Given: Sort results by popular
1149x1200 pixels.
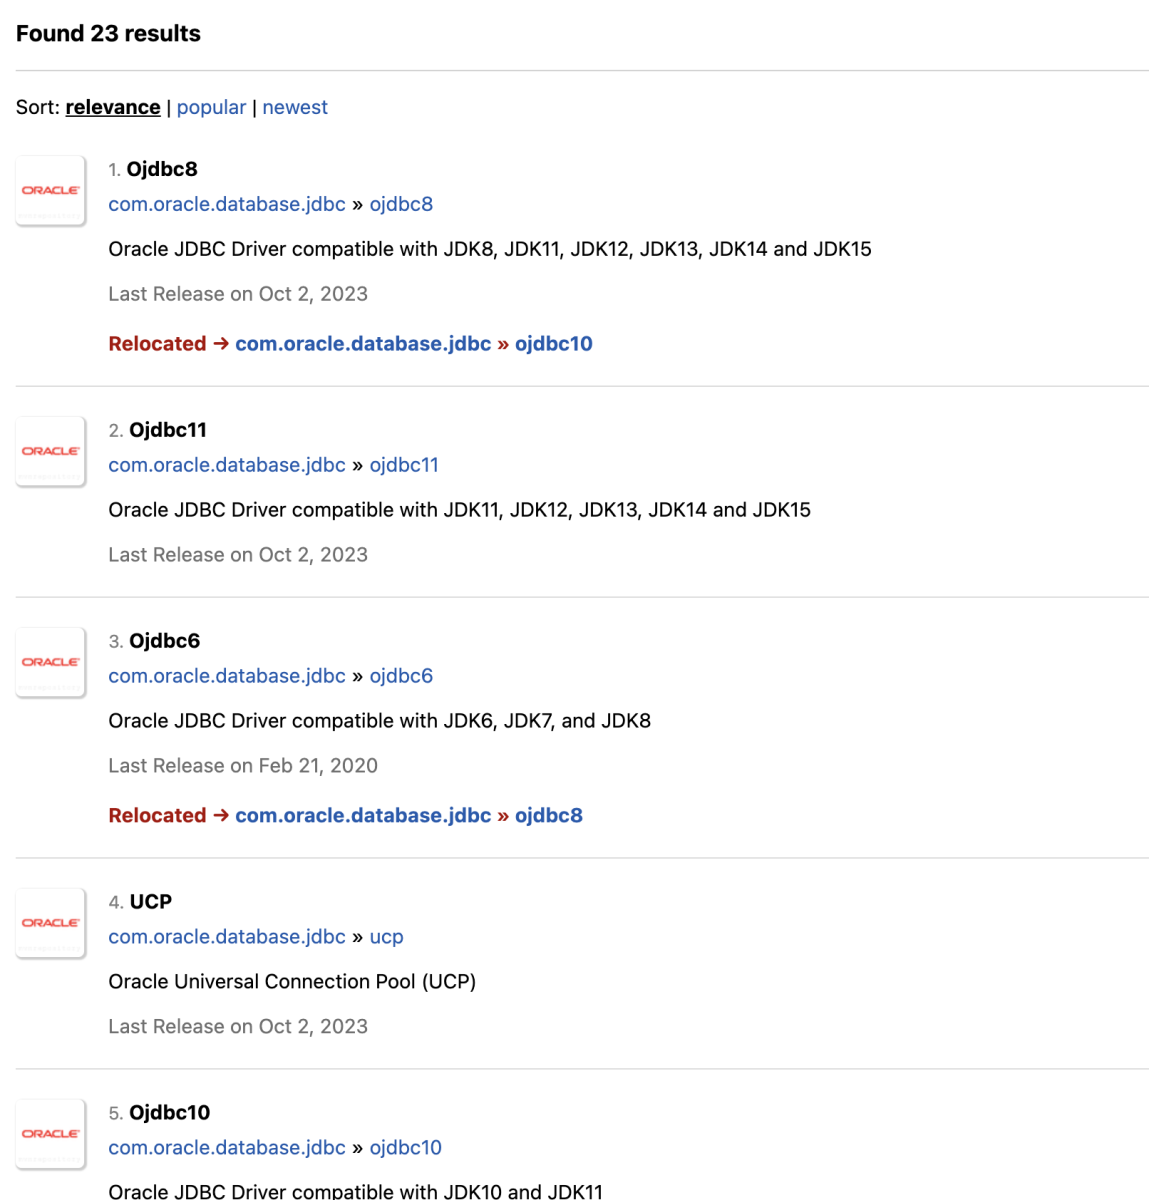Looking at the screenshot, I should (211, 107).
